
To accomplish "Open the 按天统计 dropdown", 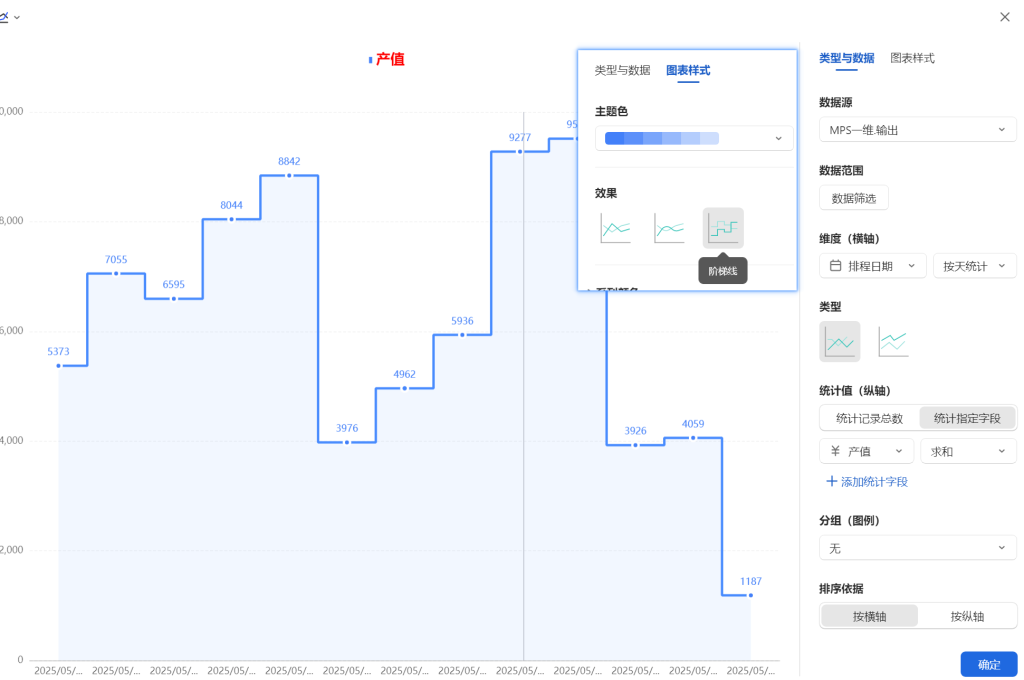I will coord(974,266).
